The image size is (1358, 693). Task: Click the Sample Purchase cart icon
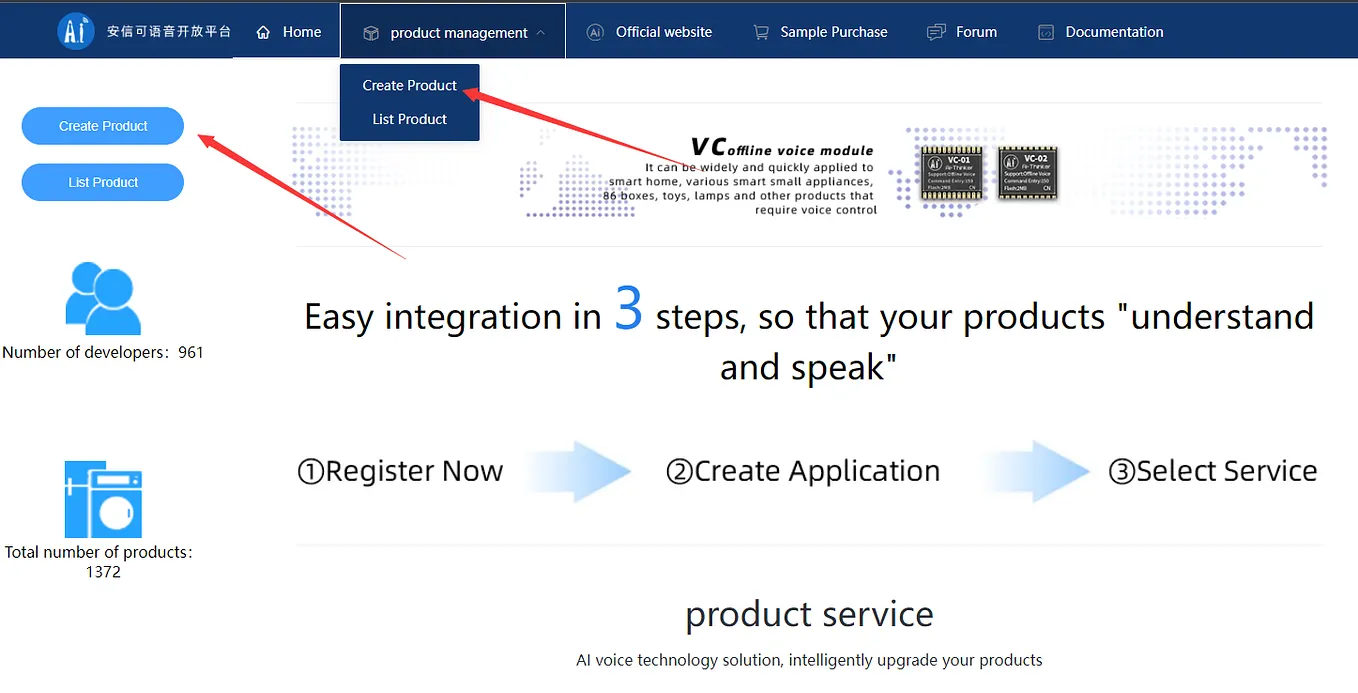[761, 31]
